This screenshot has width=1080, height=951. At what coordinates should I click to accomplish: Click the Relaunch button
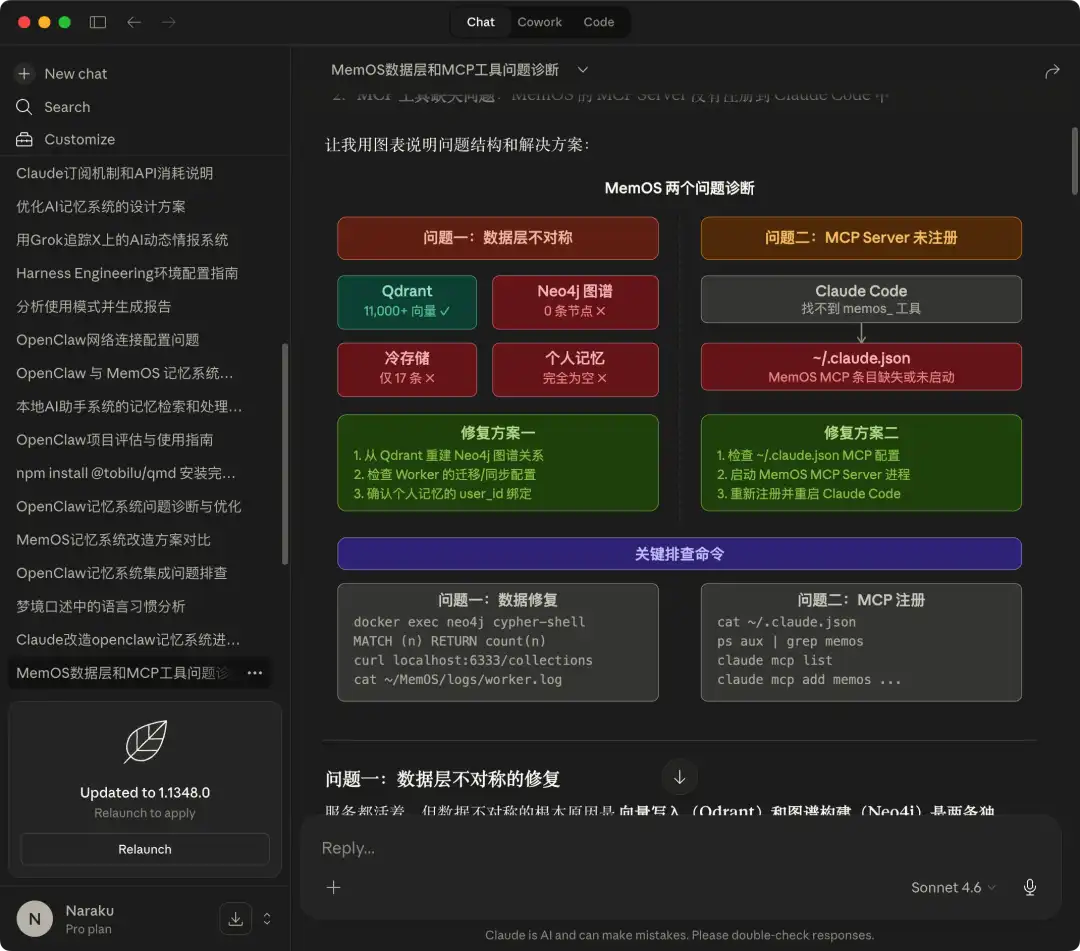point(145,849)
